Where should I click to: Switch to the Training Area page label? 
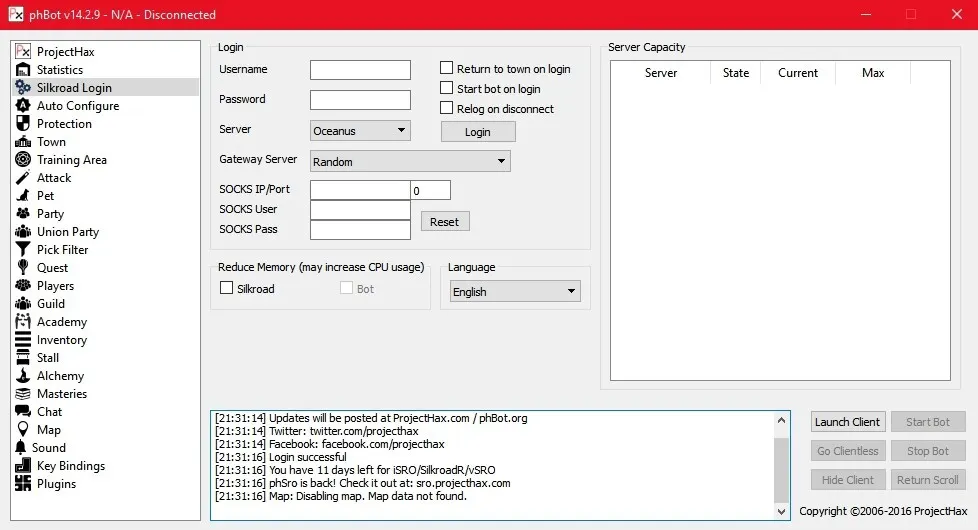(72, 160)
